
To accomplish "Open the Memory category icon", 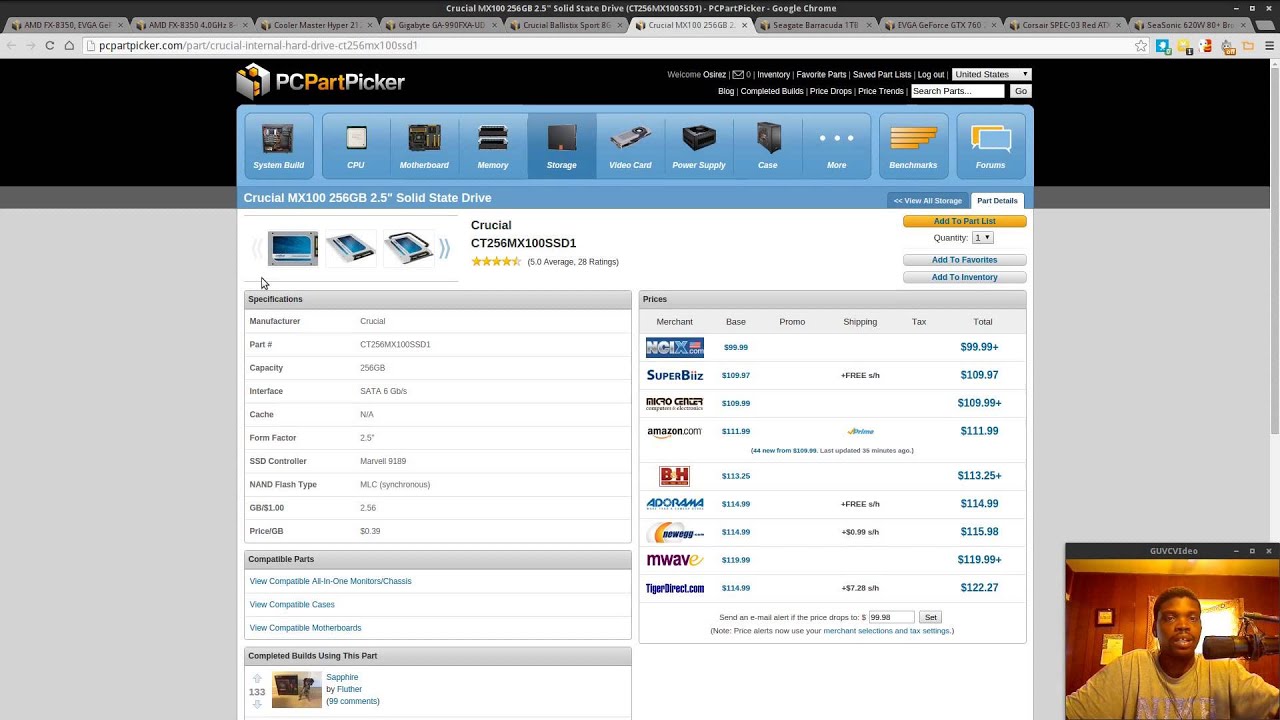I will point(493,146).
